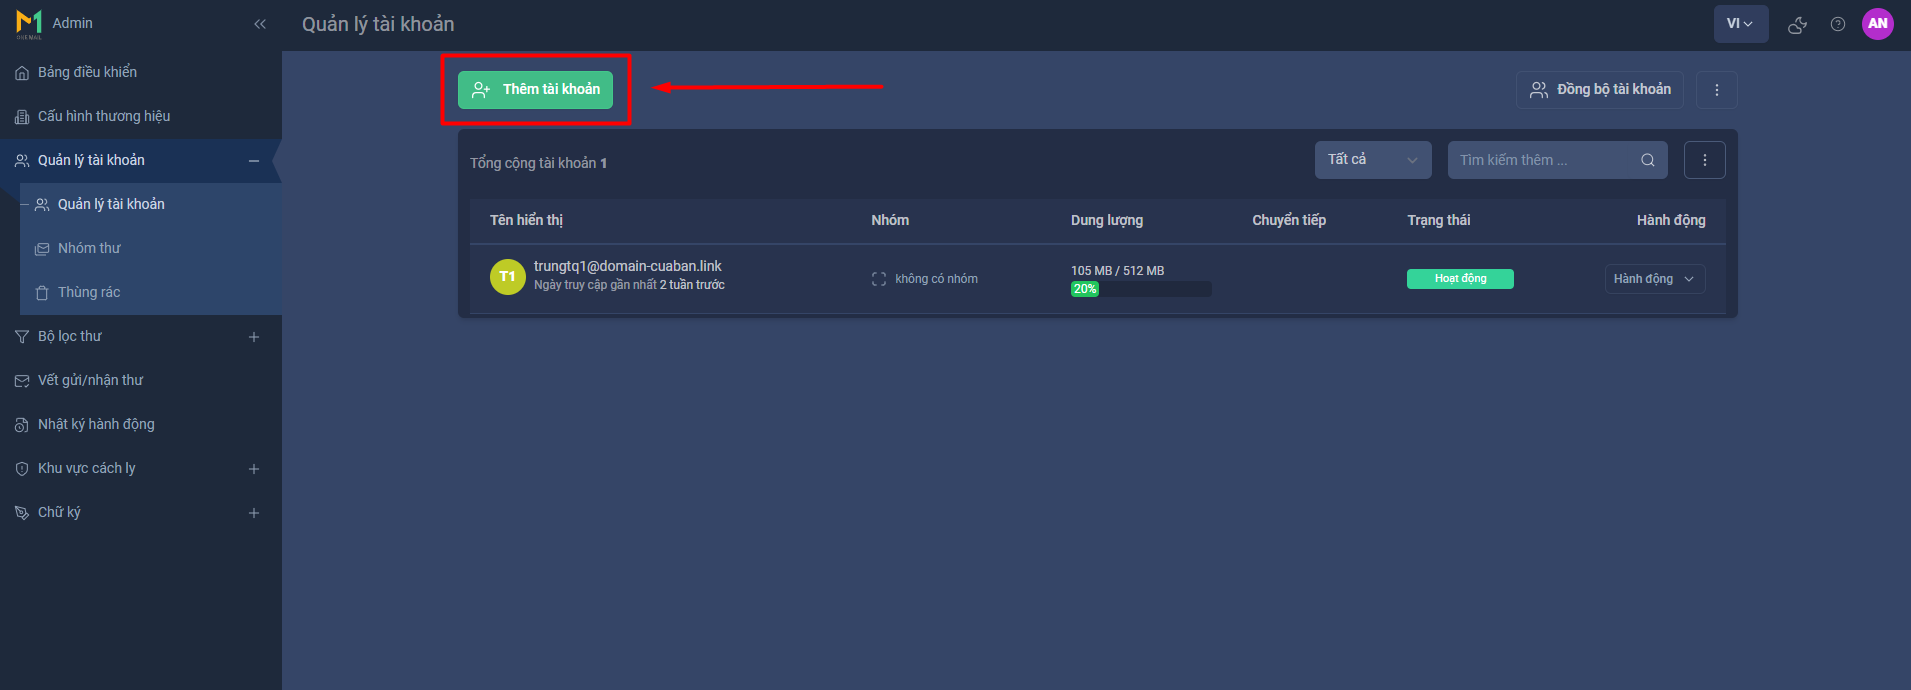Open help question mark icon
1911x690 pixels.
(1838, 24)
